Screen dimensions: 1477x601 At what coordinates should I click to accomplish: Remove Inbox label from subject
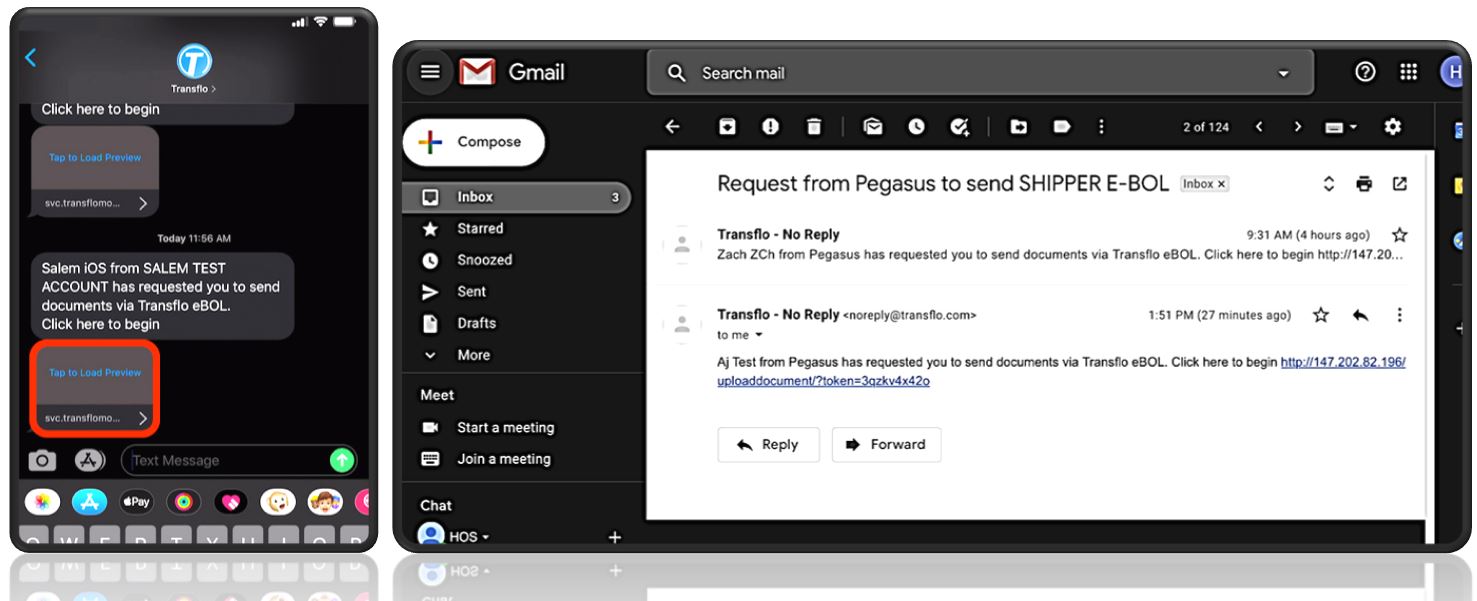(x=1222, y=184)
